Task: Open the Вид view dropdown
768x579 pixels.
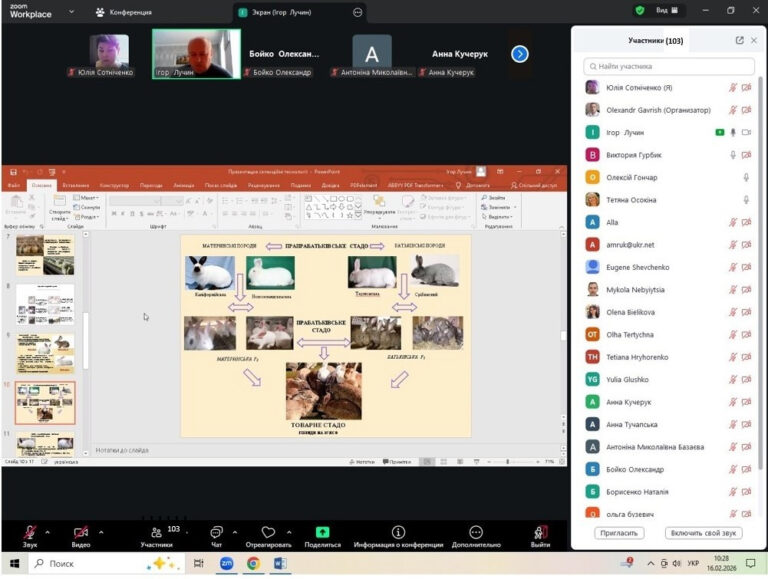Action: pyautogui.click(x=666, y=11)
